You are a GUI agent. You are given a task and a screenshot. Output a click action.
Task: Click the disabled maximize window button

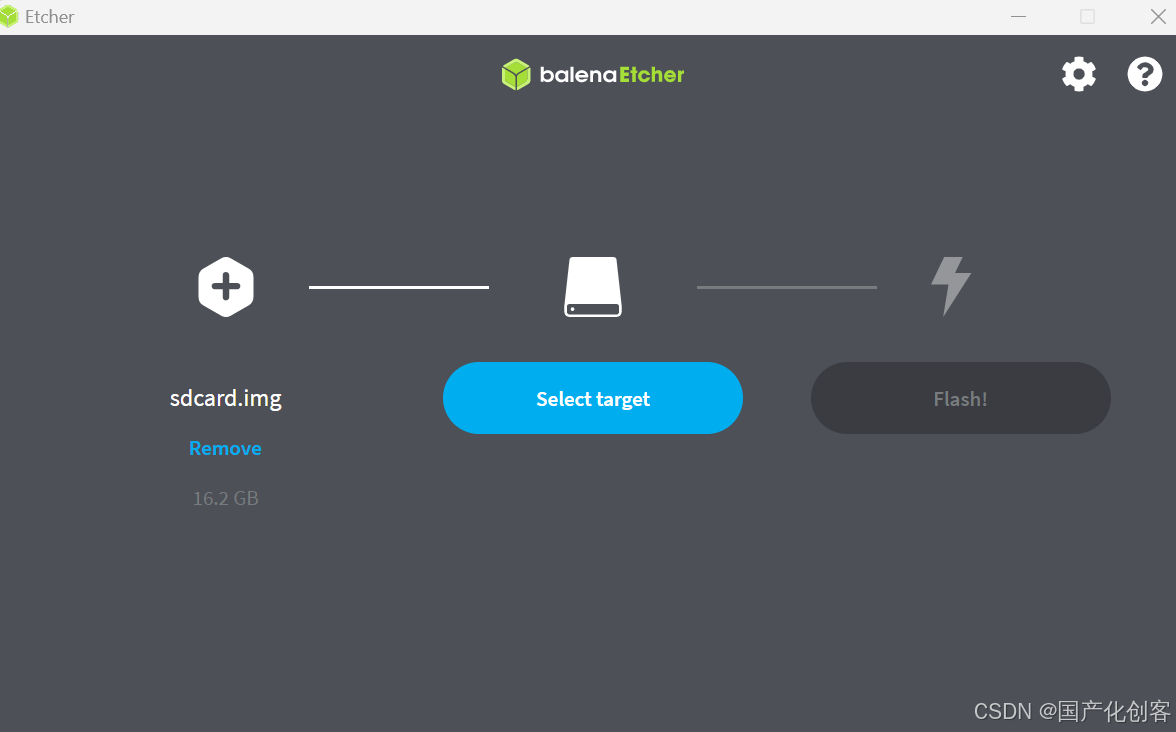pos(1087,16)
